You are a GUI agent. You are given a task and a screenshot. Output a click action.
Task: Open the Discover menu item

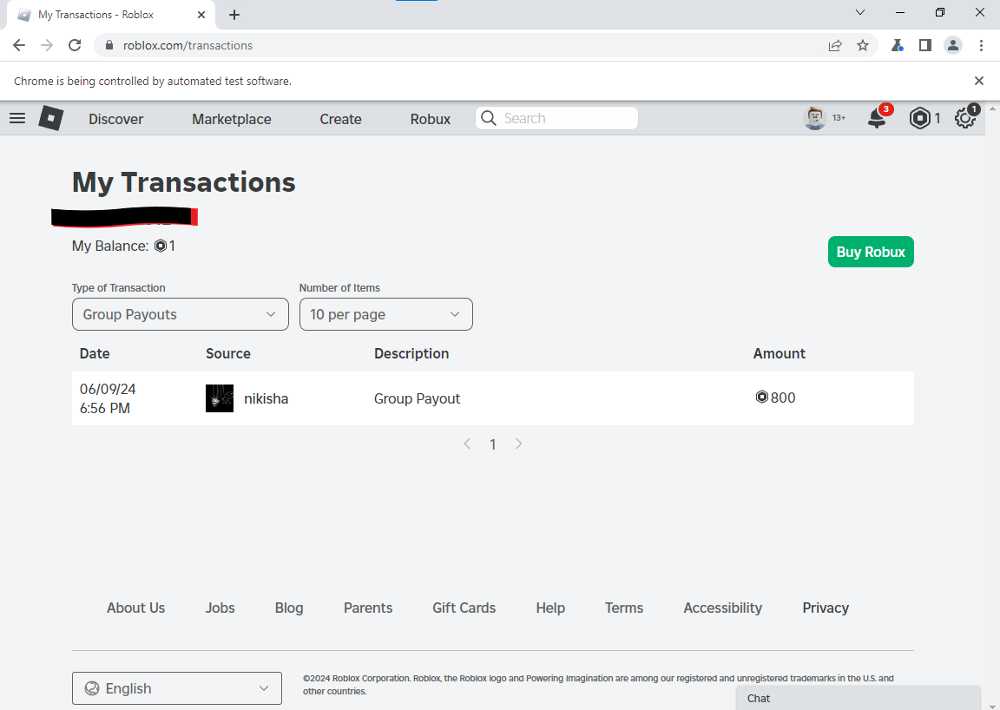click(x=116, y=119)
